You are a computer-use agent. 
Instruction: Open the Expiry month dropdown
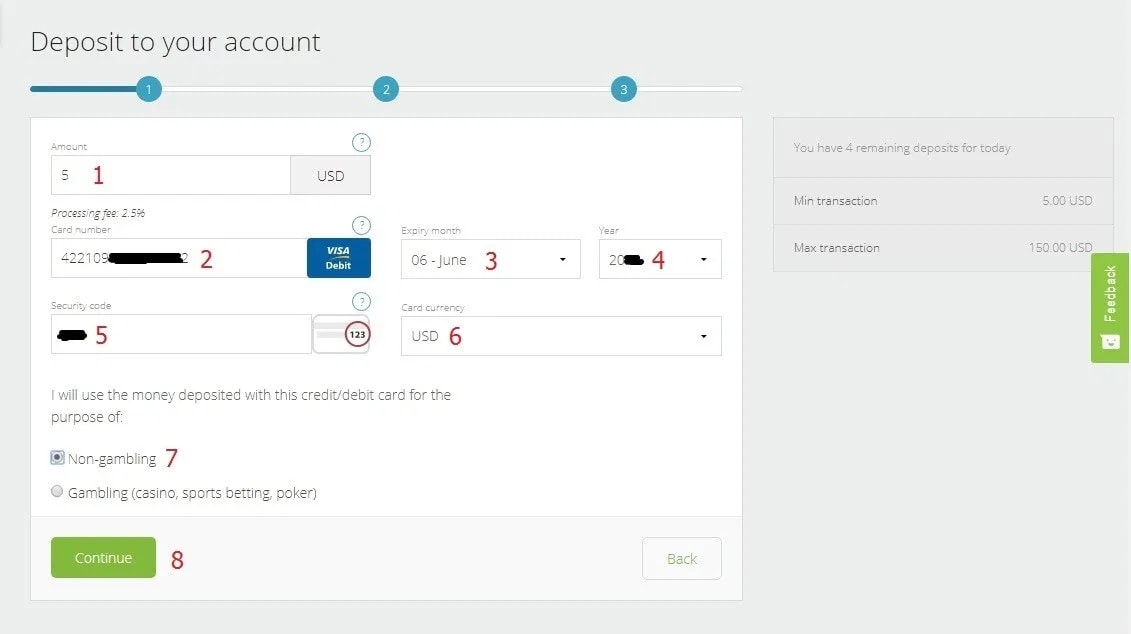click(490, 259)
